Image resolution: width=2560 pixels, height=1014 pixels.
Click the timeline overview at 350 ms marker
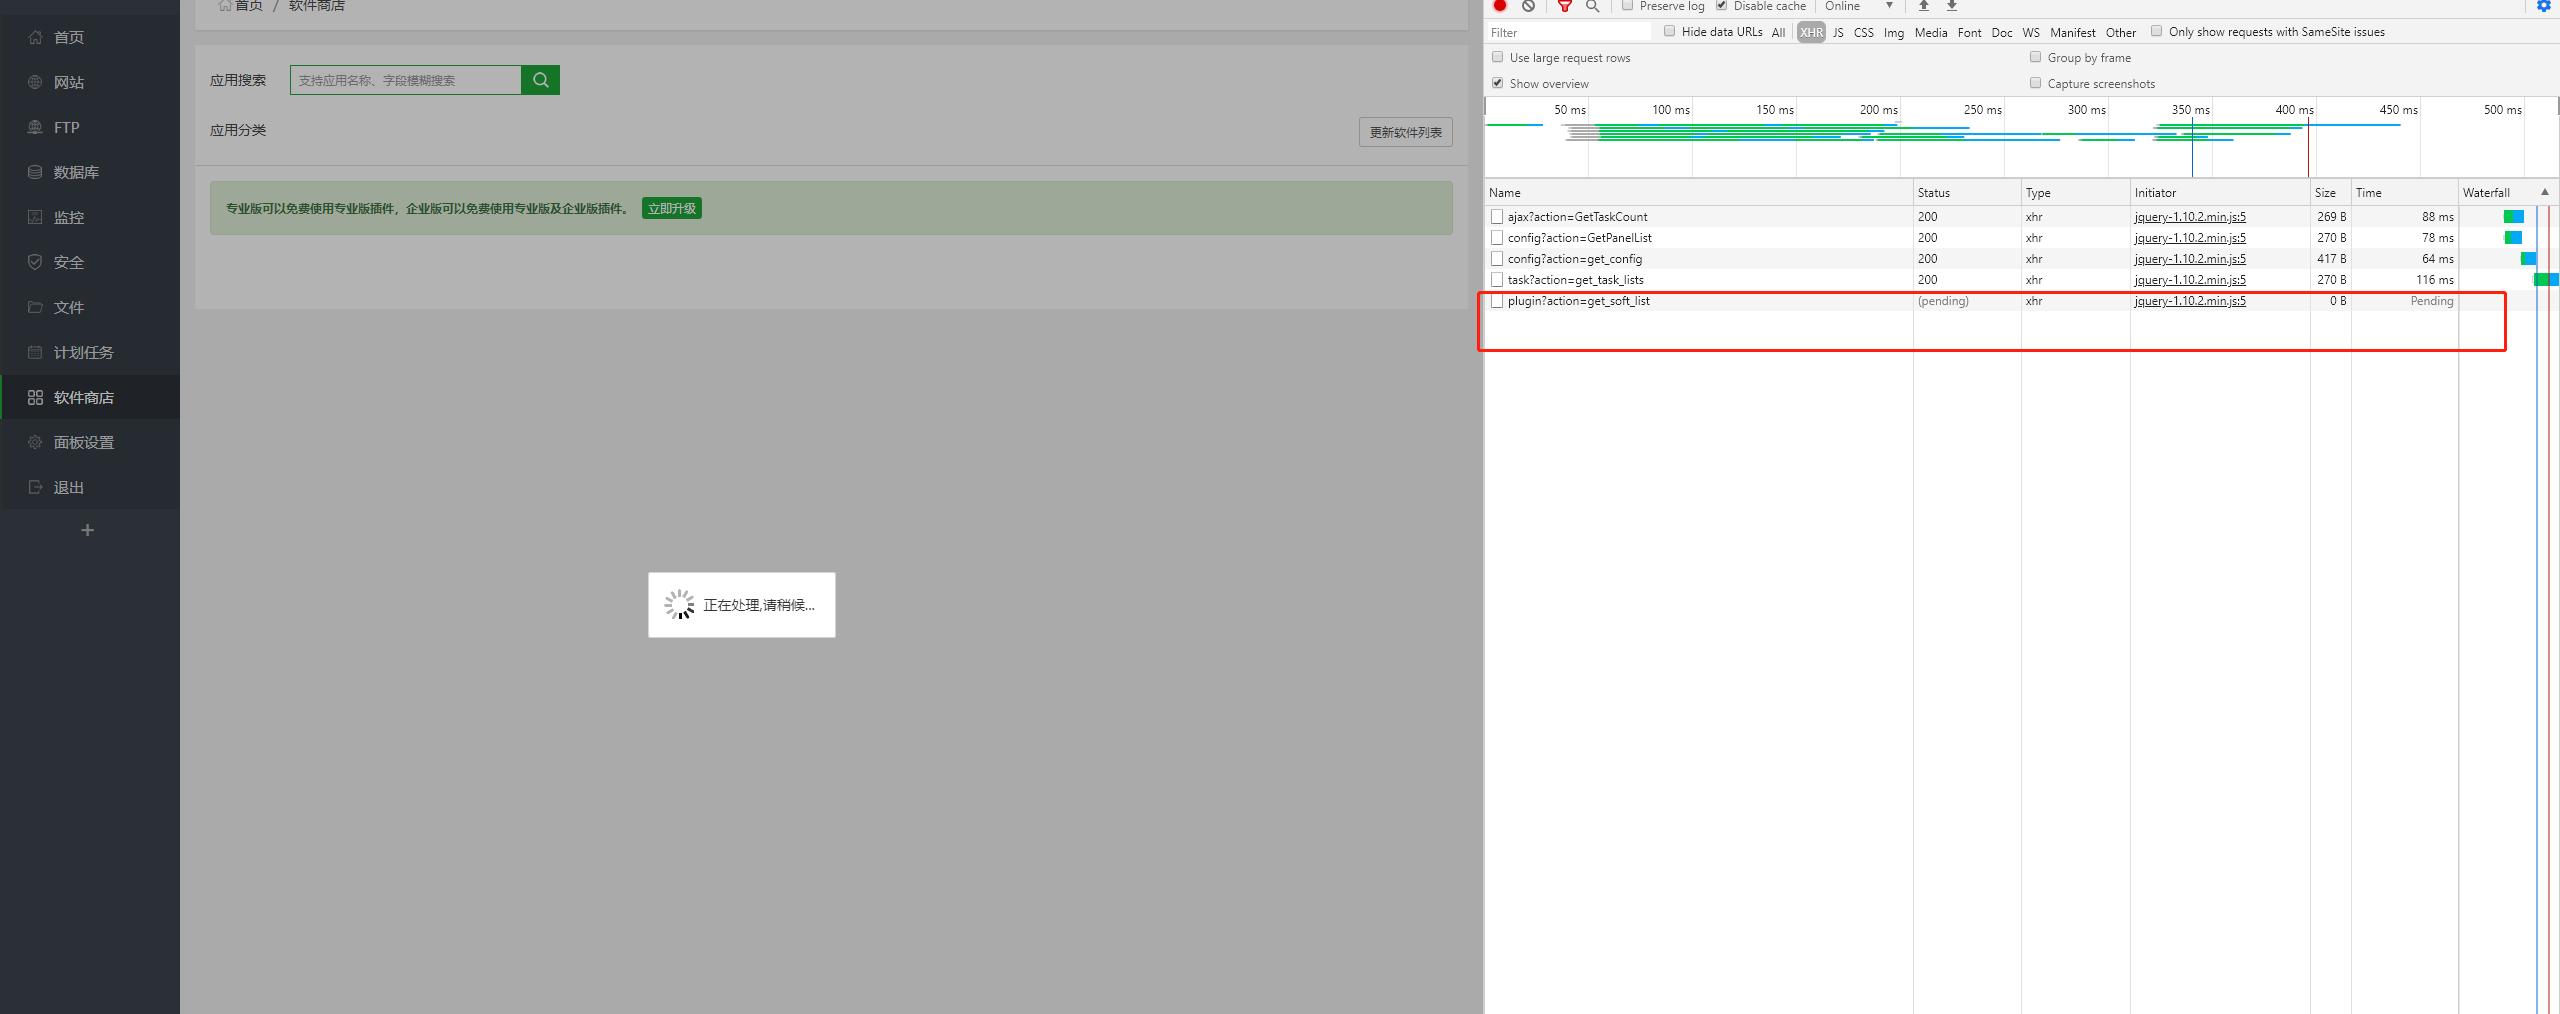click(2191, 110)
